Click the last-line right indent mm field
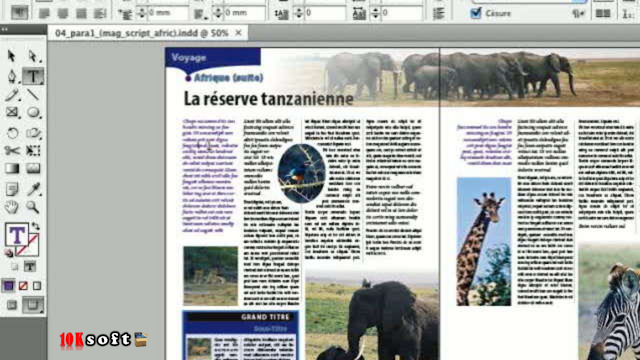 (244, 13)
